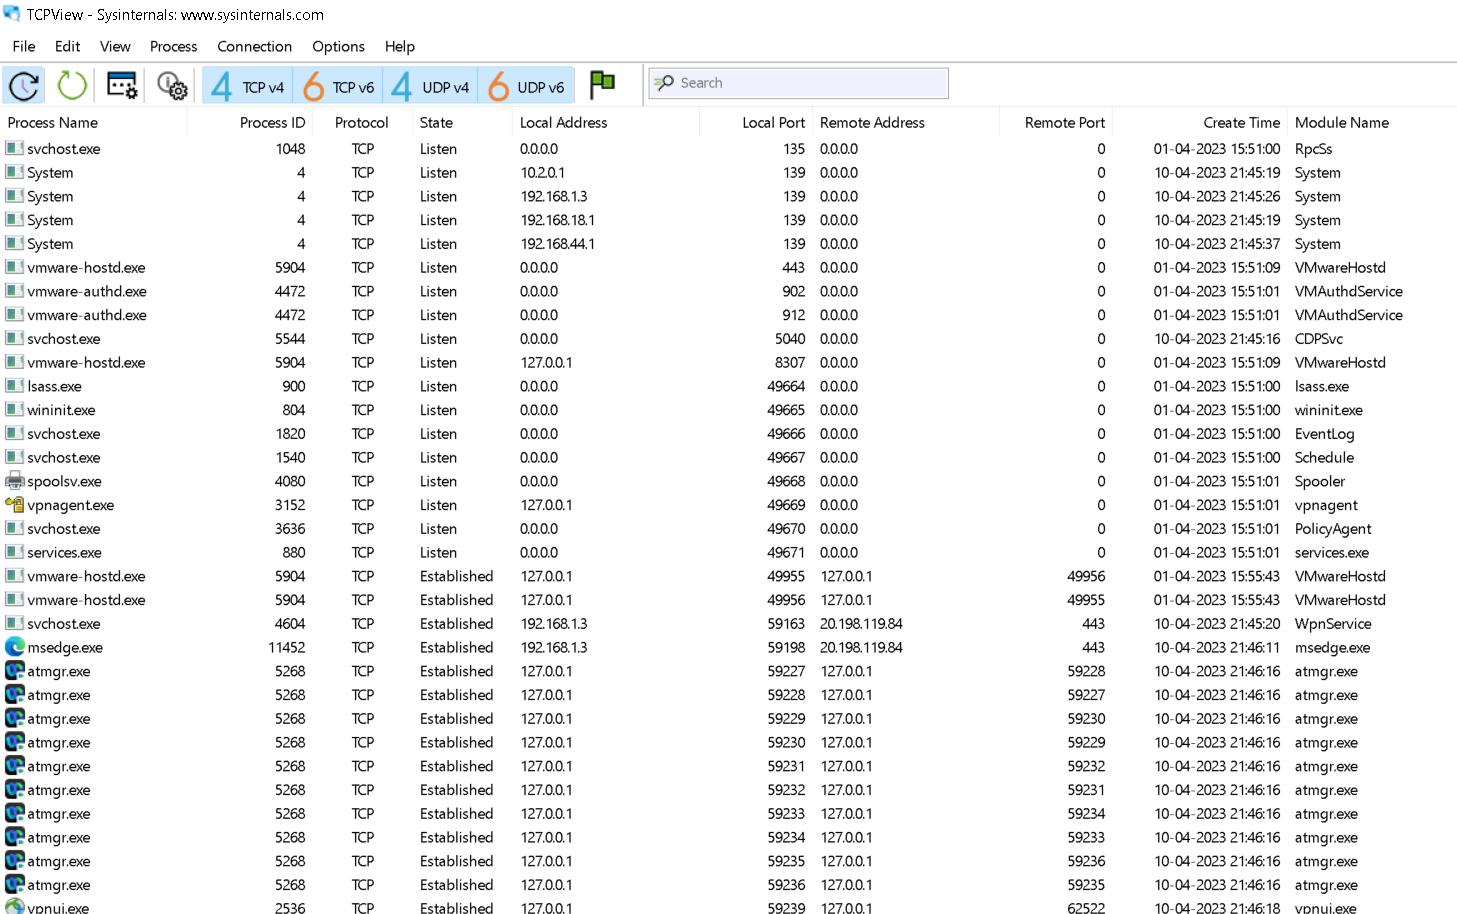Click the wininit.exe process icon

(15, 410)
